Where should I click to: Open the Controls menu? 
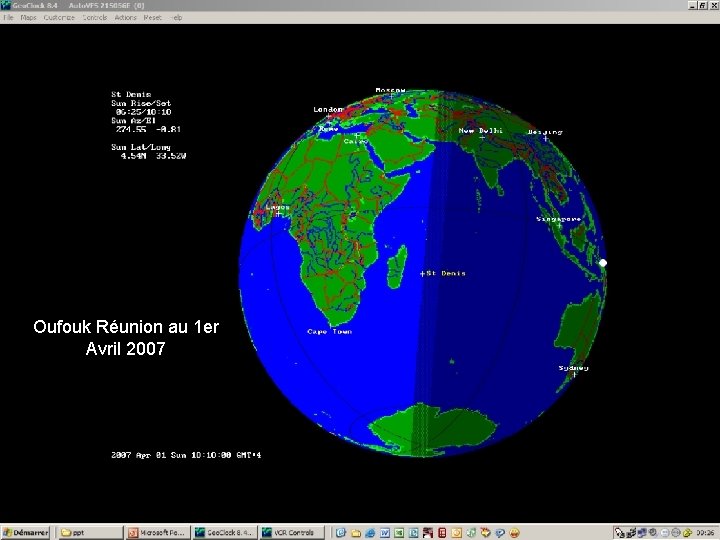(95, 17)
